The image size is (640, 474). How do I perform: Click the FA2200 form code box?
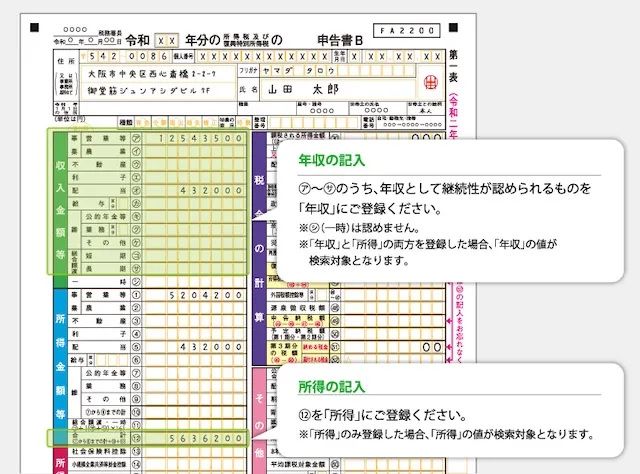[407, 31]
